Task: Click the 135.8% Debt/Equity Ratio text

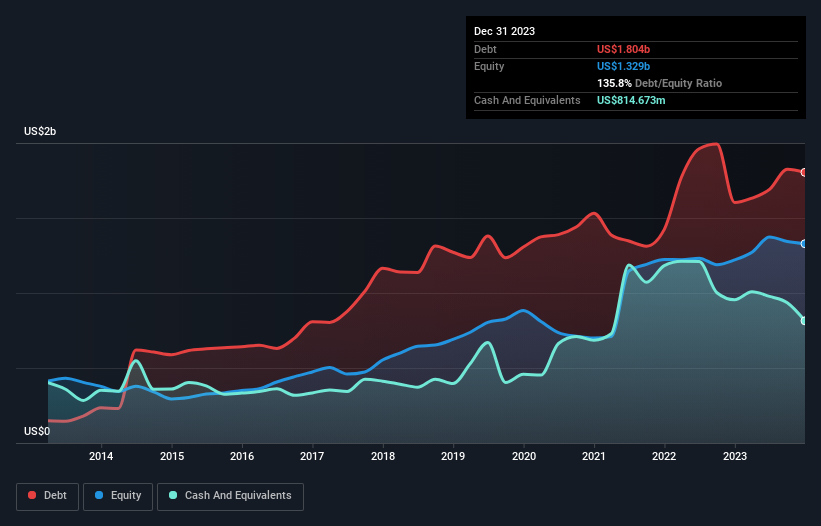Action: [659, 83]
